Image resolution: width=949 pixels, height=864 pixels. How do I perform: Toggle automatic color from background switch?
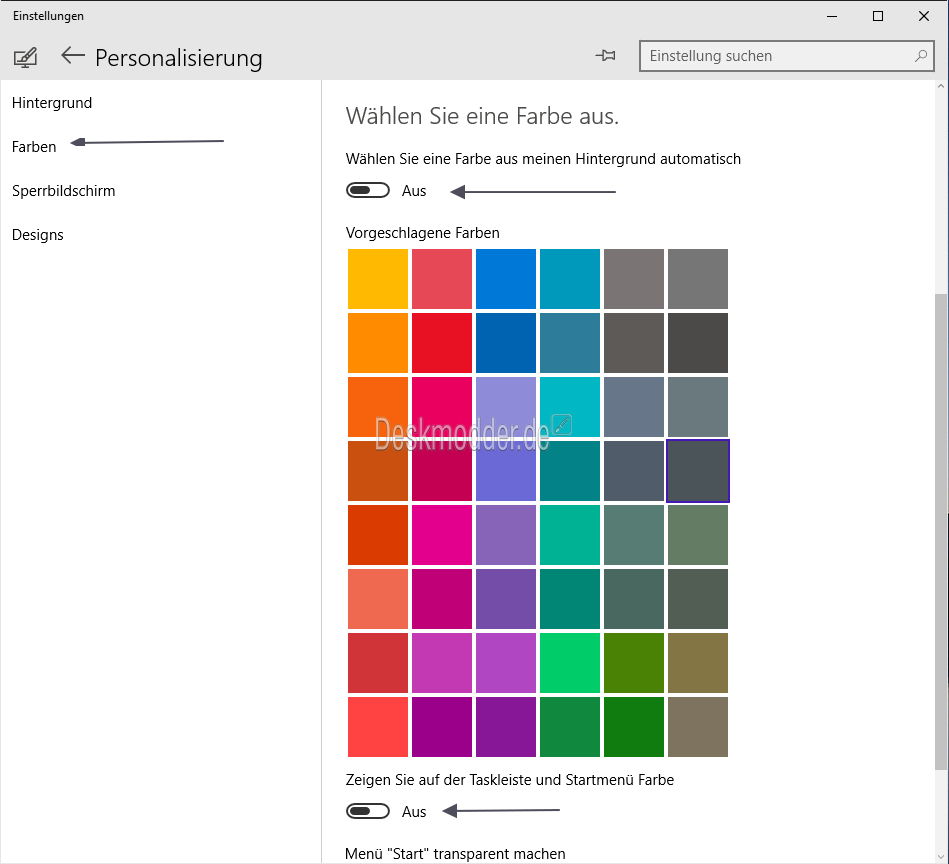368,191
